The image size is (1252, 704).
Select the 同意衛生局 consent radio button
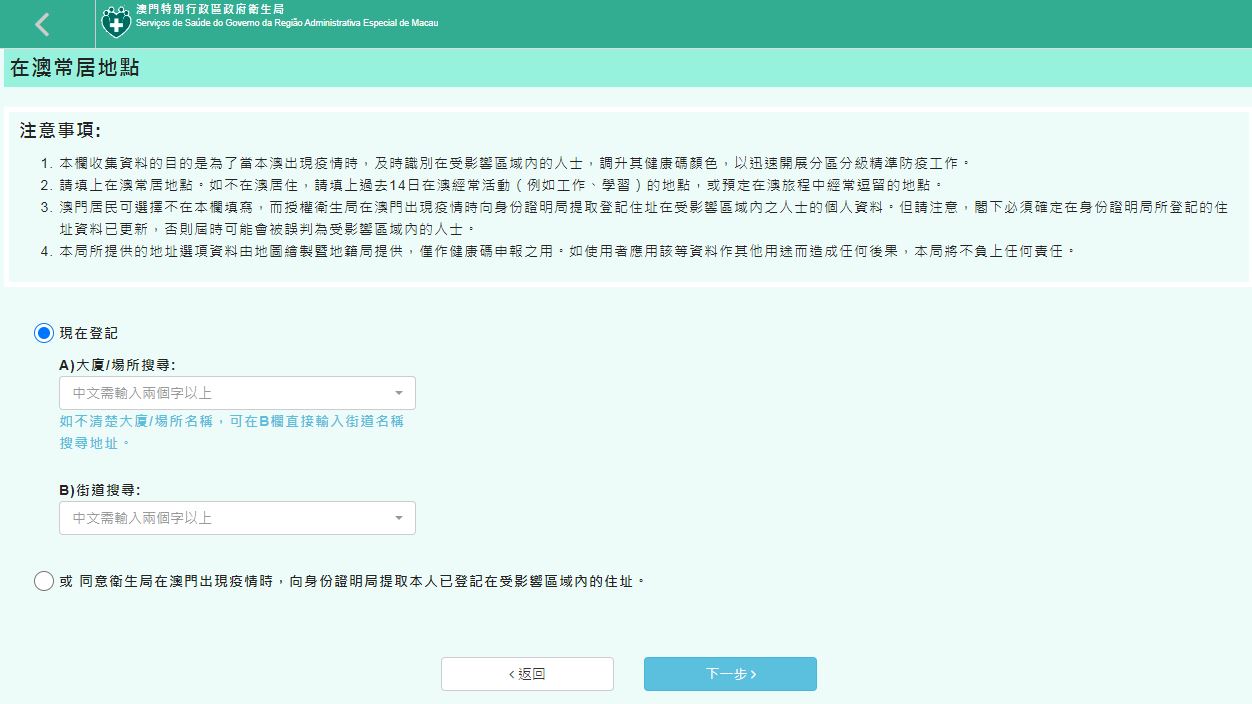(44, 581)
